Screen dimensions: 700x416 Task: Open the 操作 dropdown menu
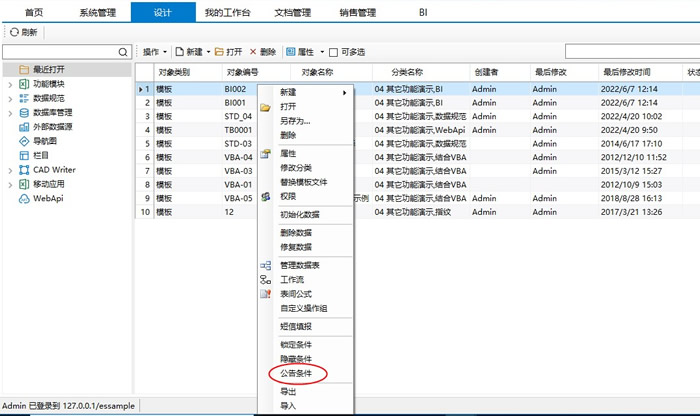(x=154, y=51)
